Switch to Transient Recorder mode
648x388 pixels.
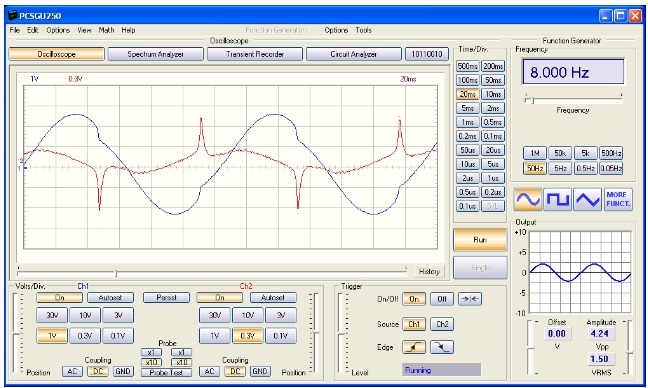[255, 54]
